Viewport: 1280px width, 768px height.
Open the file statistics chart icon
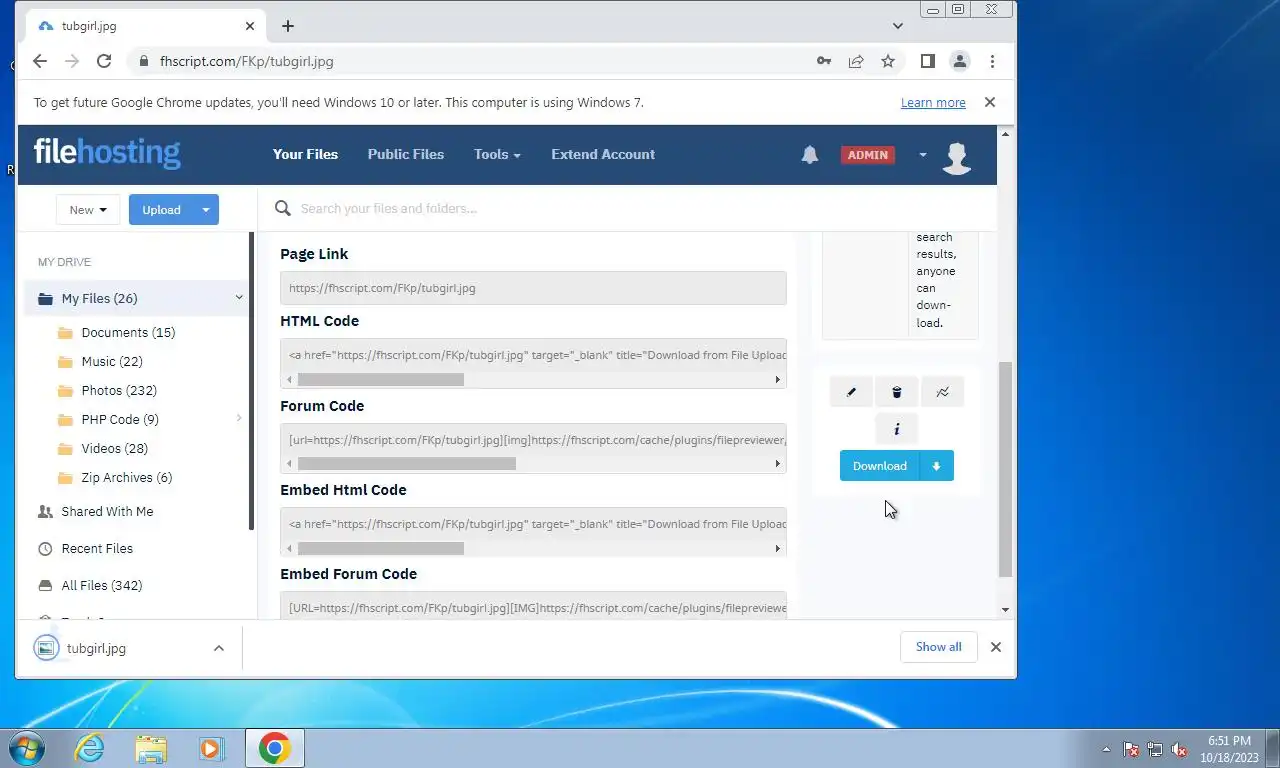point(942,392)
